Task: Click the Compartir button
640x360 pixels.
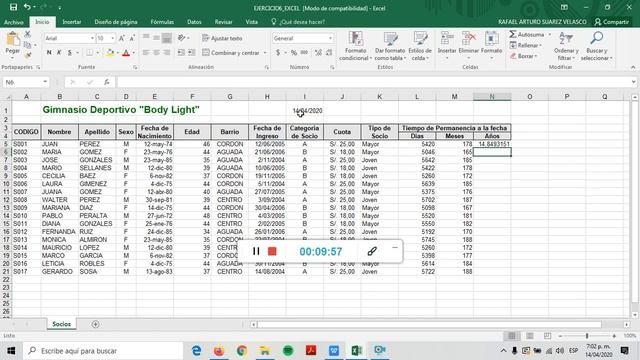Action: pos(611,22)
